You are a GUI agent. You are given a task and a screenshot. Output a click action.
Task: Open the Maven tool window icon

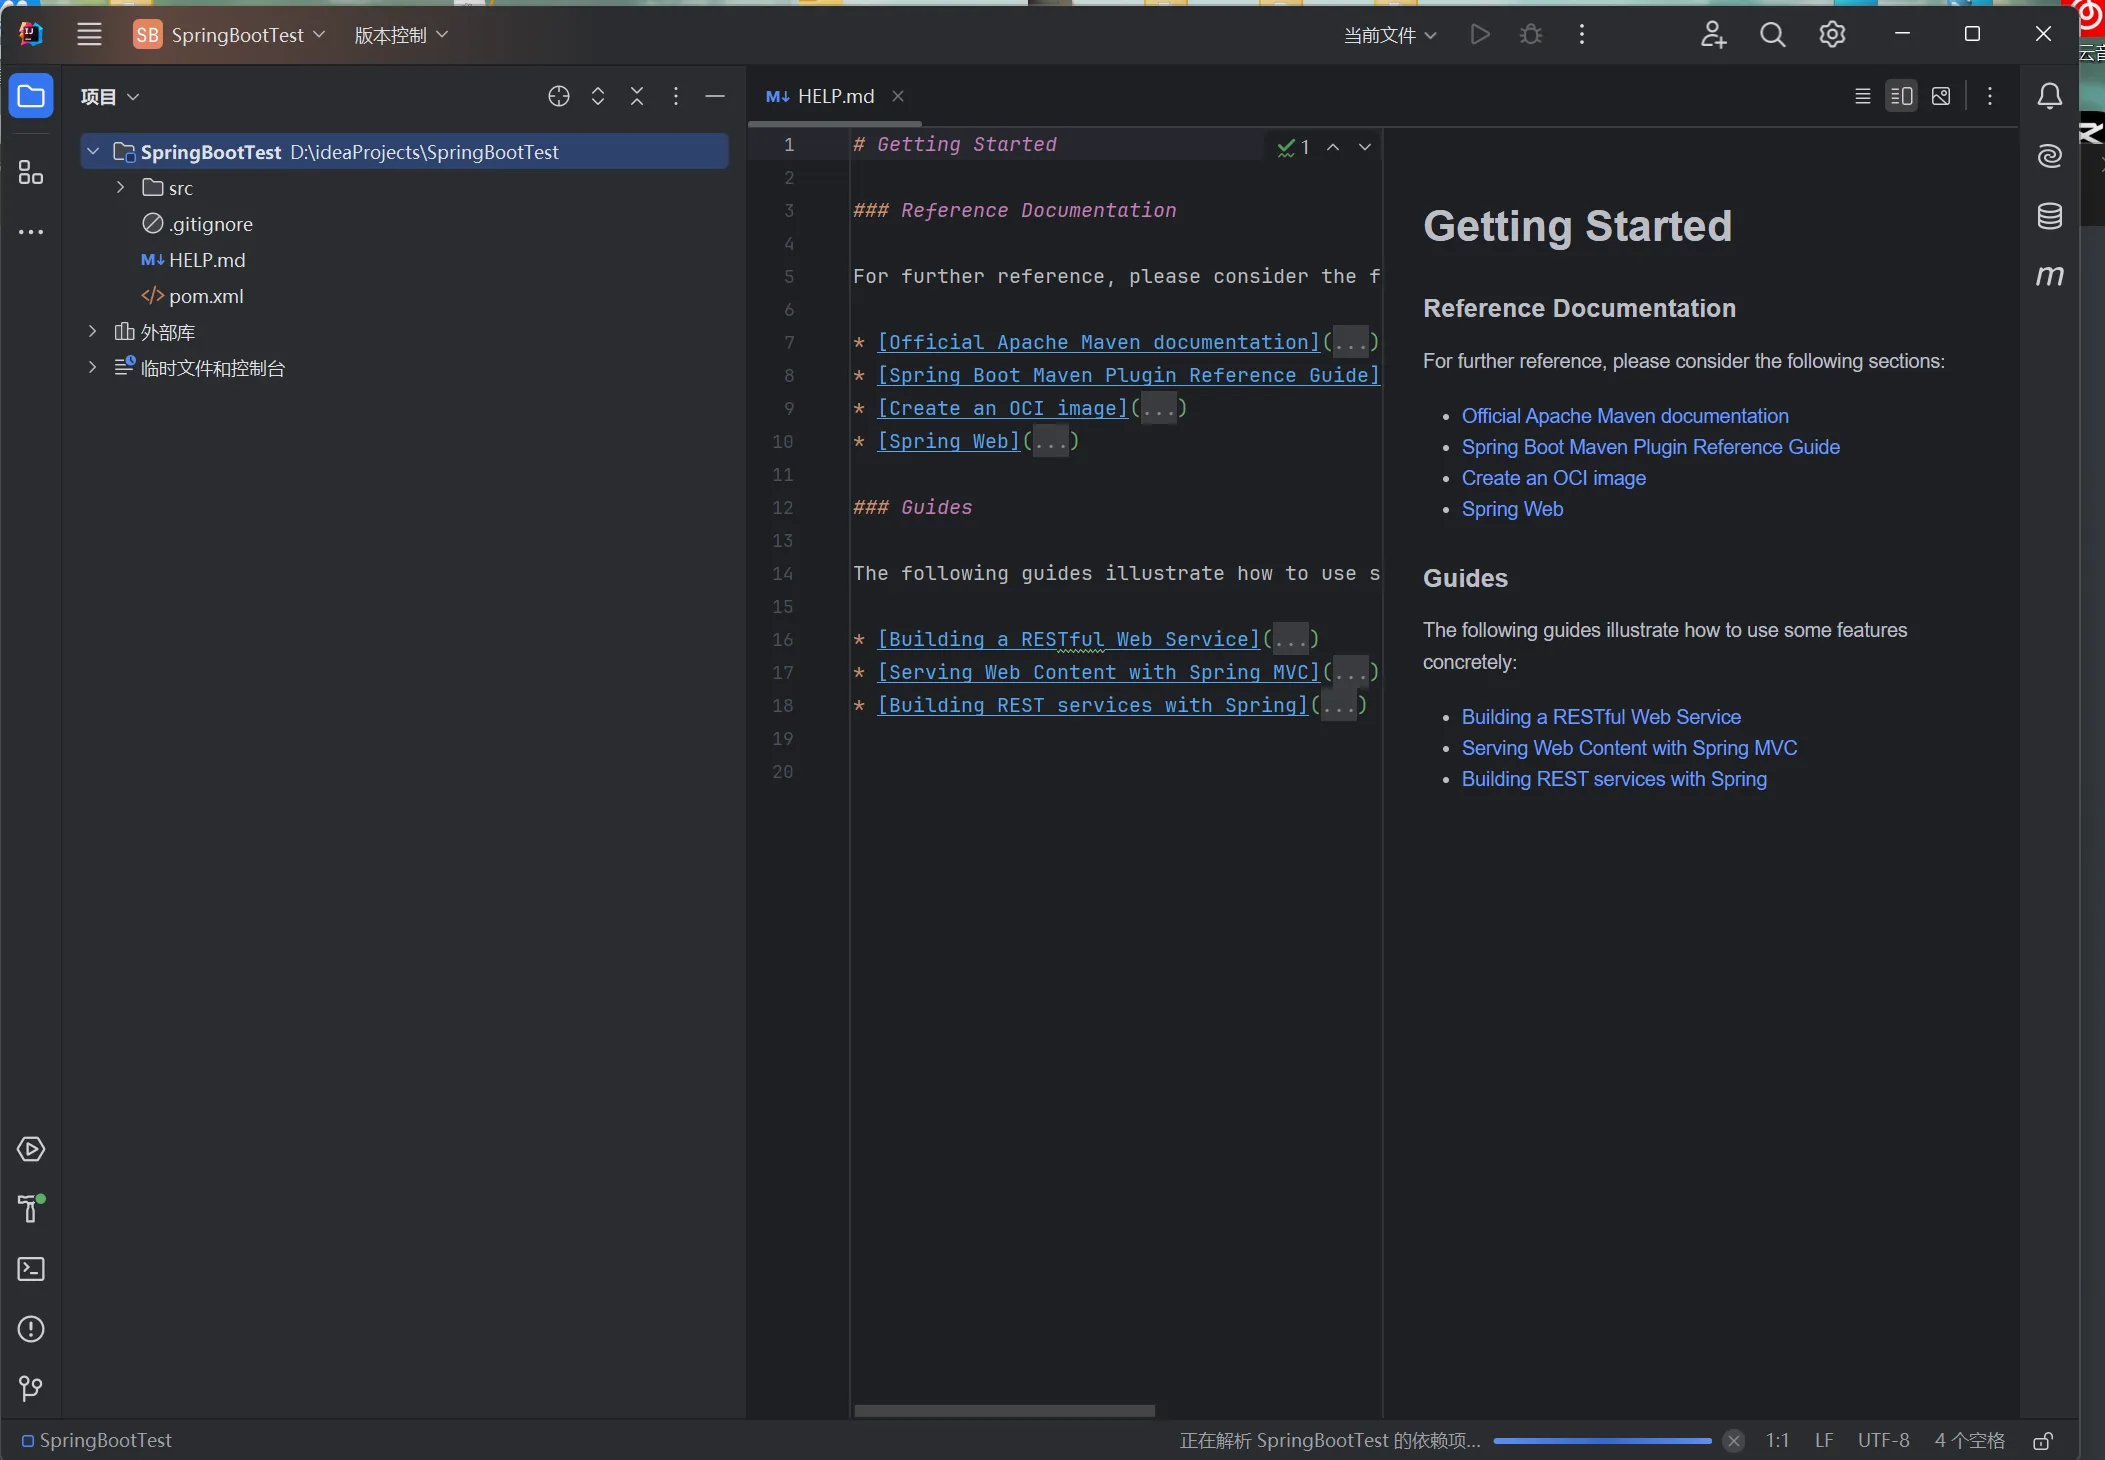tap(2049, 275)
